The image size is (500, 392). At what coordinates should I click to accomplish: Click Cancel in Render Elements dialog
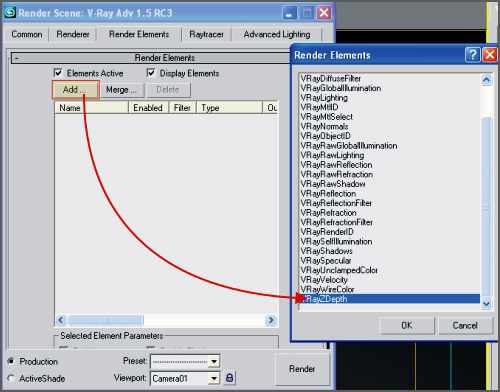(465, 325)
